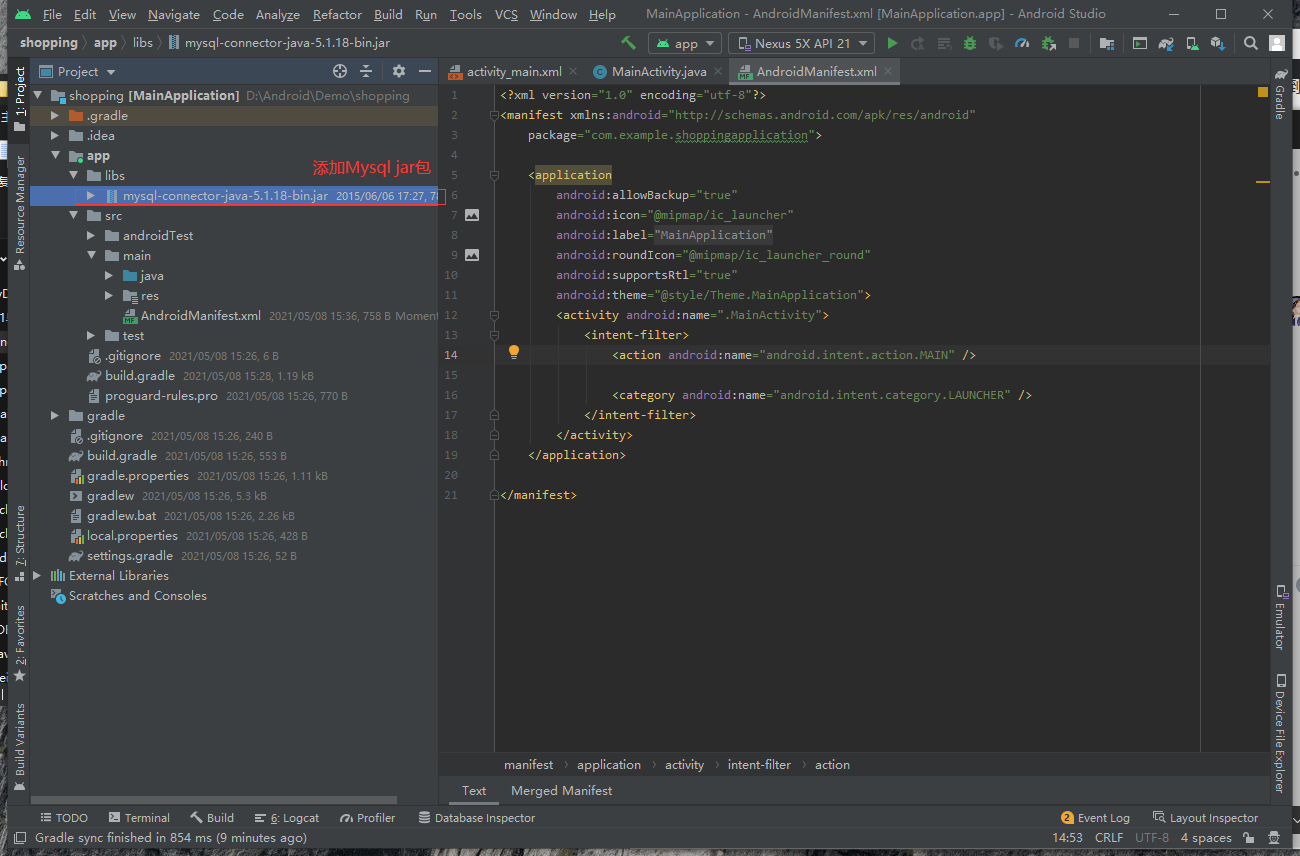The height and width of the screenshot is (856, 1300).
Task: Open the Project Structure toolbar icon
Action: [1106, 43]
